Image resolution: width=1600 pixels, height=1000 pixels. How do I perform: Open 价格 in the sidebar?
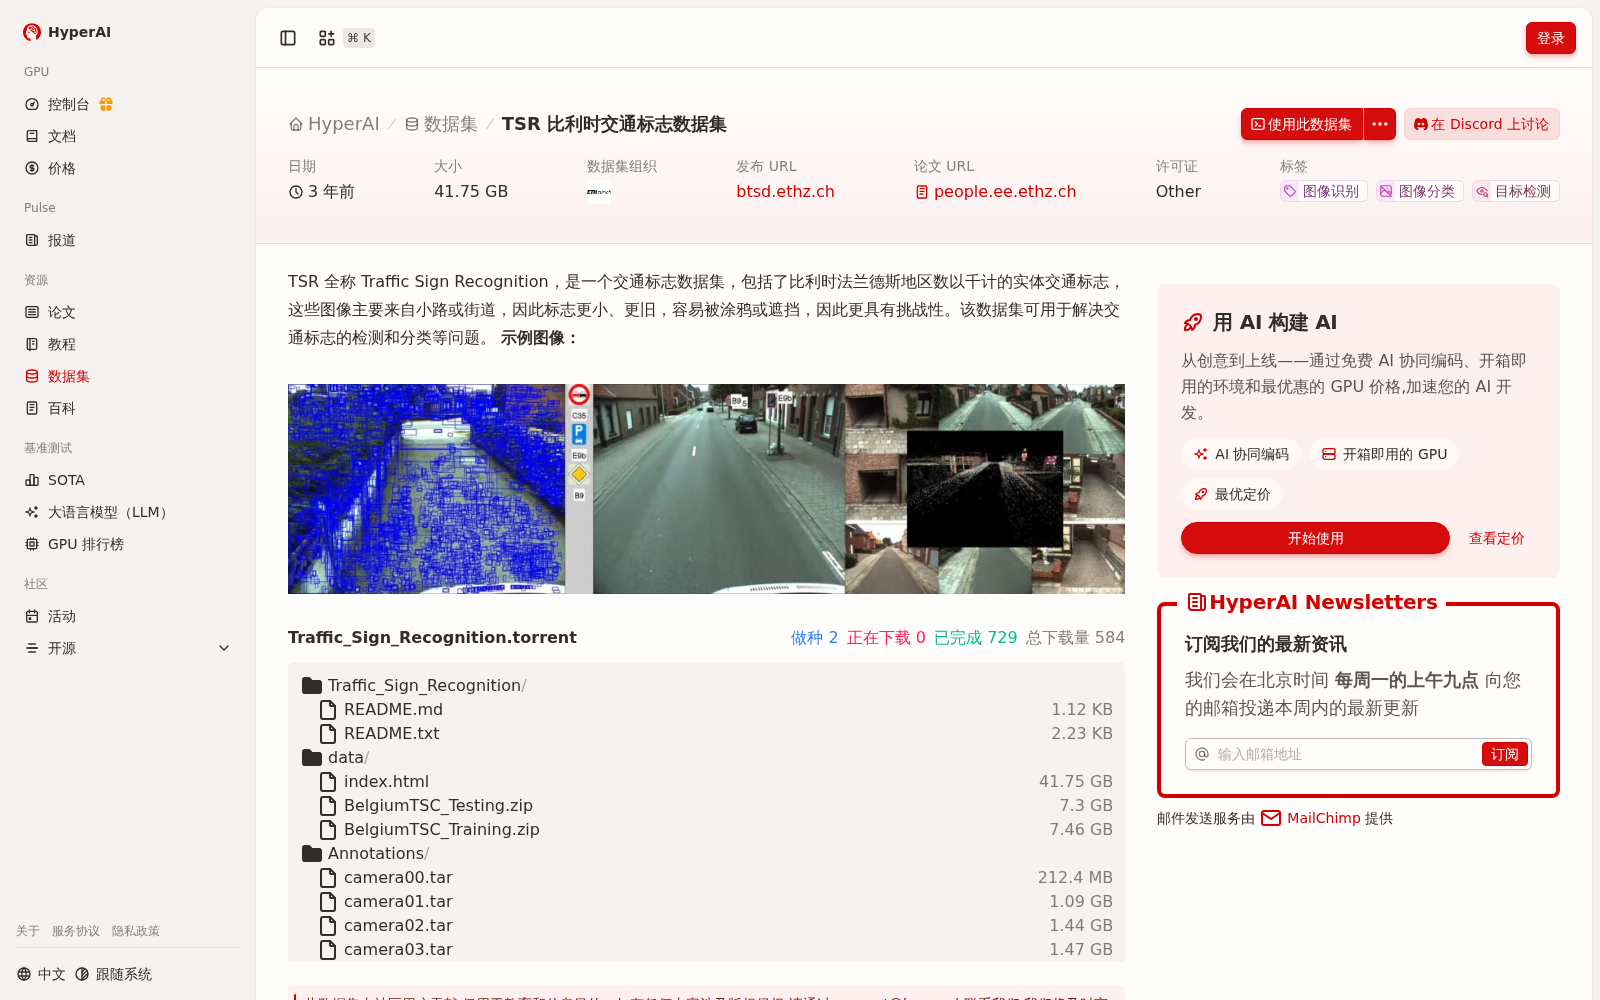point(61,168)
